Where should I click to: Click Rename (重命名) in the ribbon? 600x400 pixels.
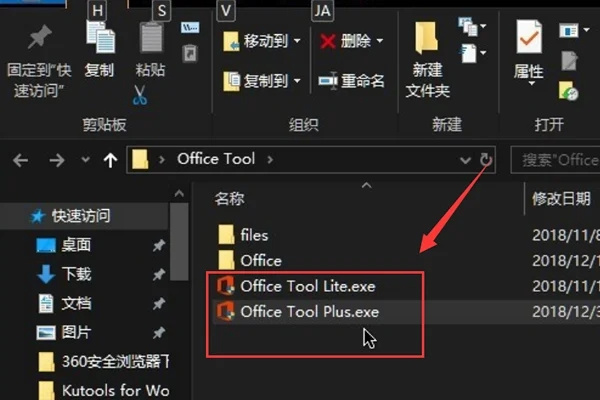coord(351,81)
